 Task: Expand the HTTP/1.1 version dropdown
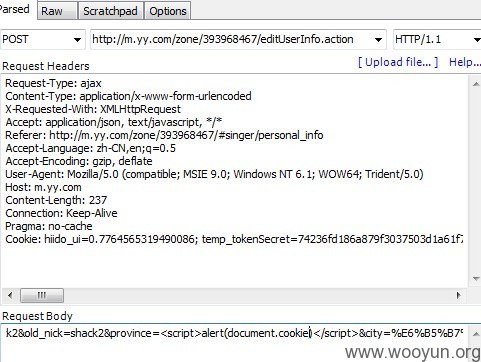pos(476,40)
